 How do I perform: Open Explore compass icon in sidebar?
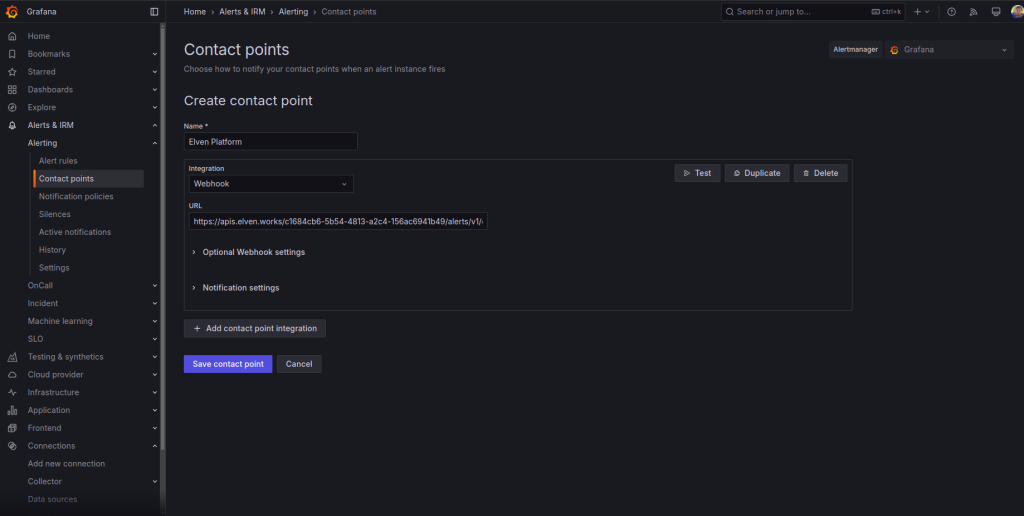point(12,107)
